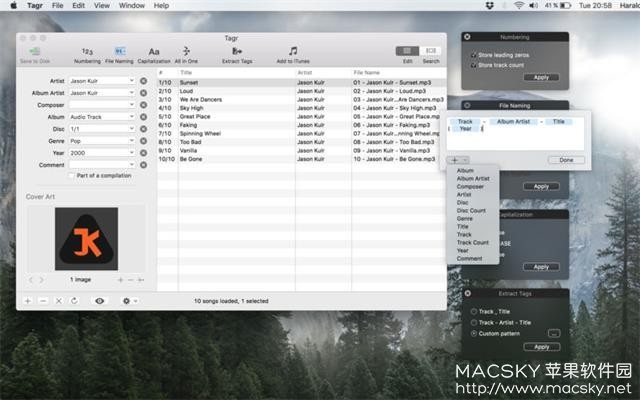
Task: Clear the Comment field
Action: pyautogui.click(x=143, y=165)
